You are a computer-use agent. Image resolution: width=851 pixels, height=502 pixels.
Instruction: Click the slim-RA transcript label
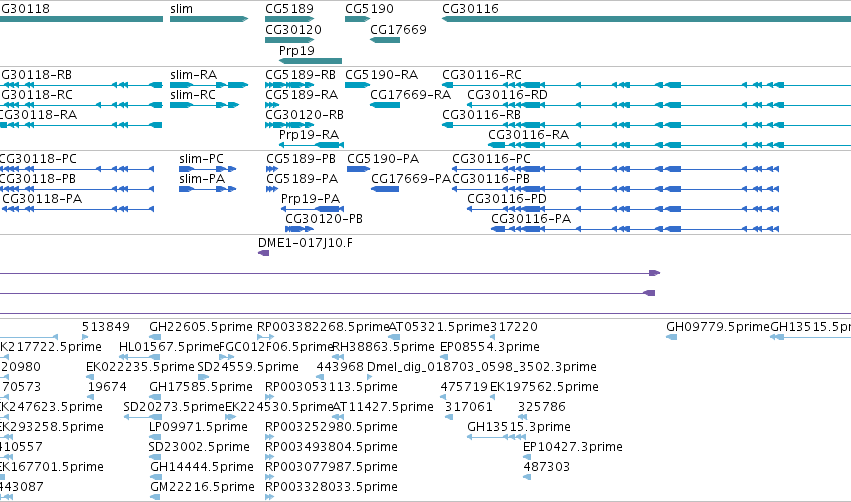pyautogui.click(x=194, y=75)
